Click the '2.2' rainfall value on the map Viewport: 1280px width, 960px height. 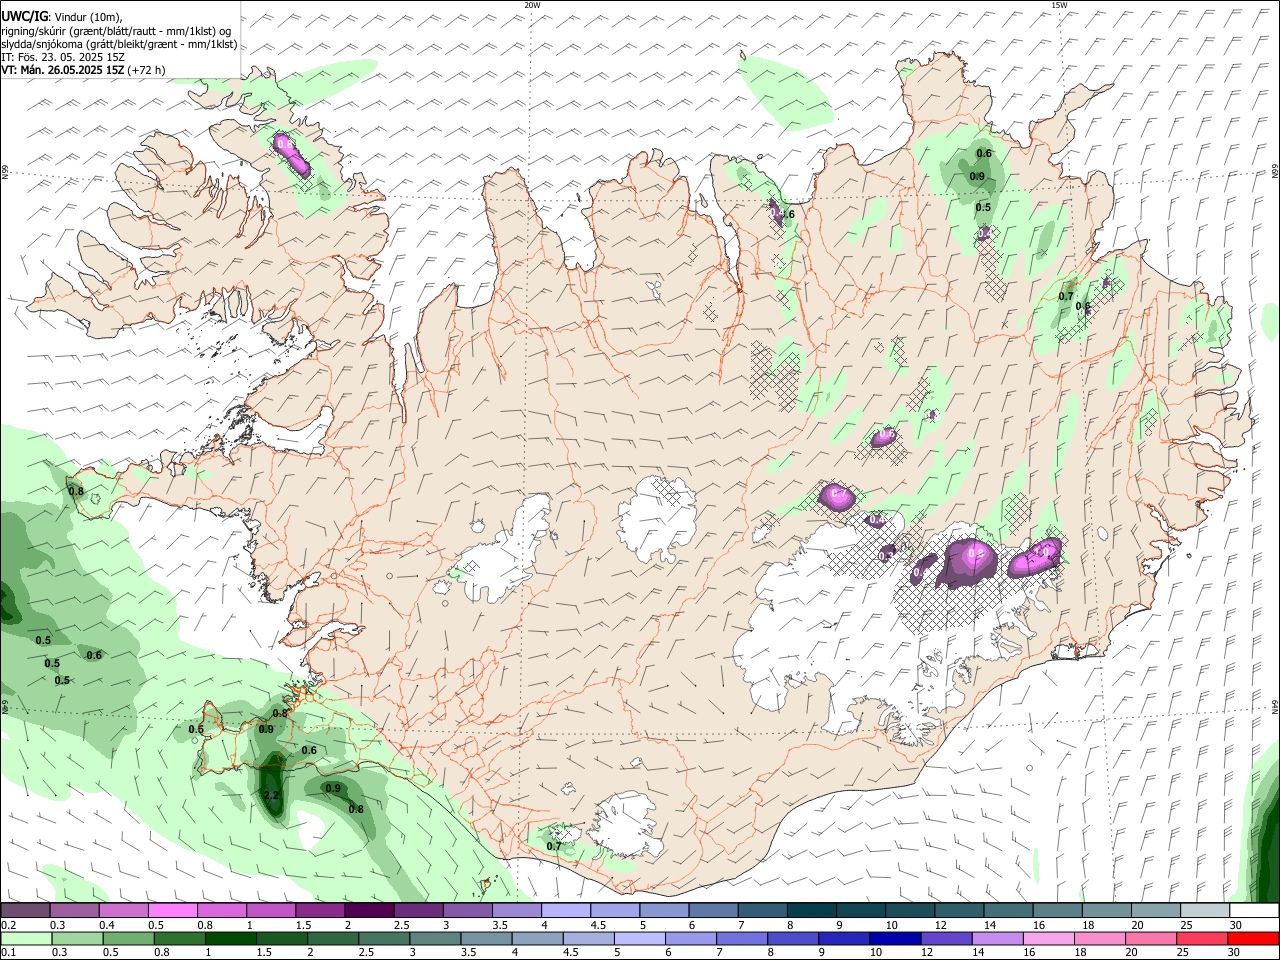tap(271, 795)
